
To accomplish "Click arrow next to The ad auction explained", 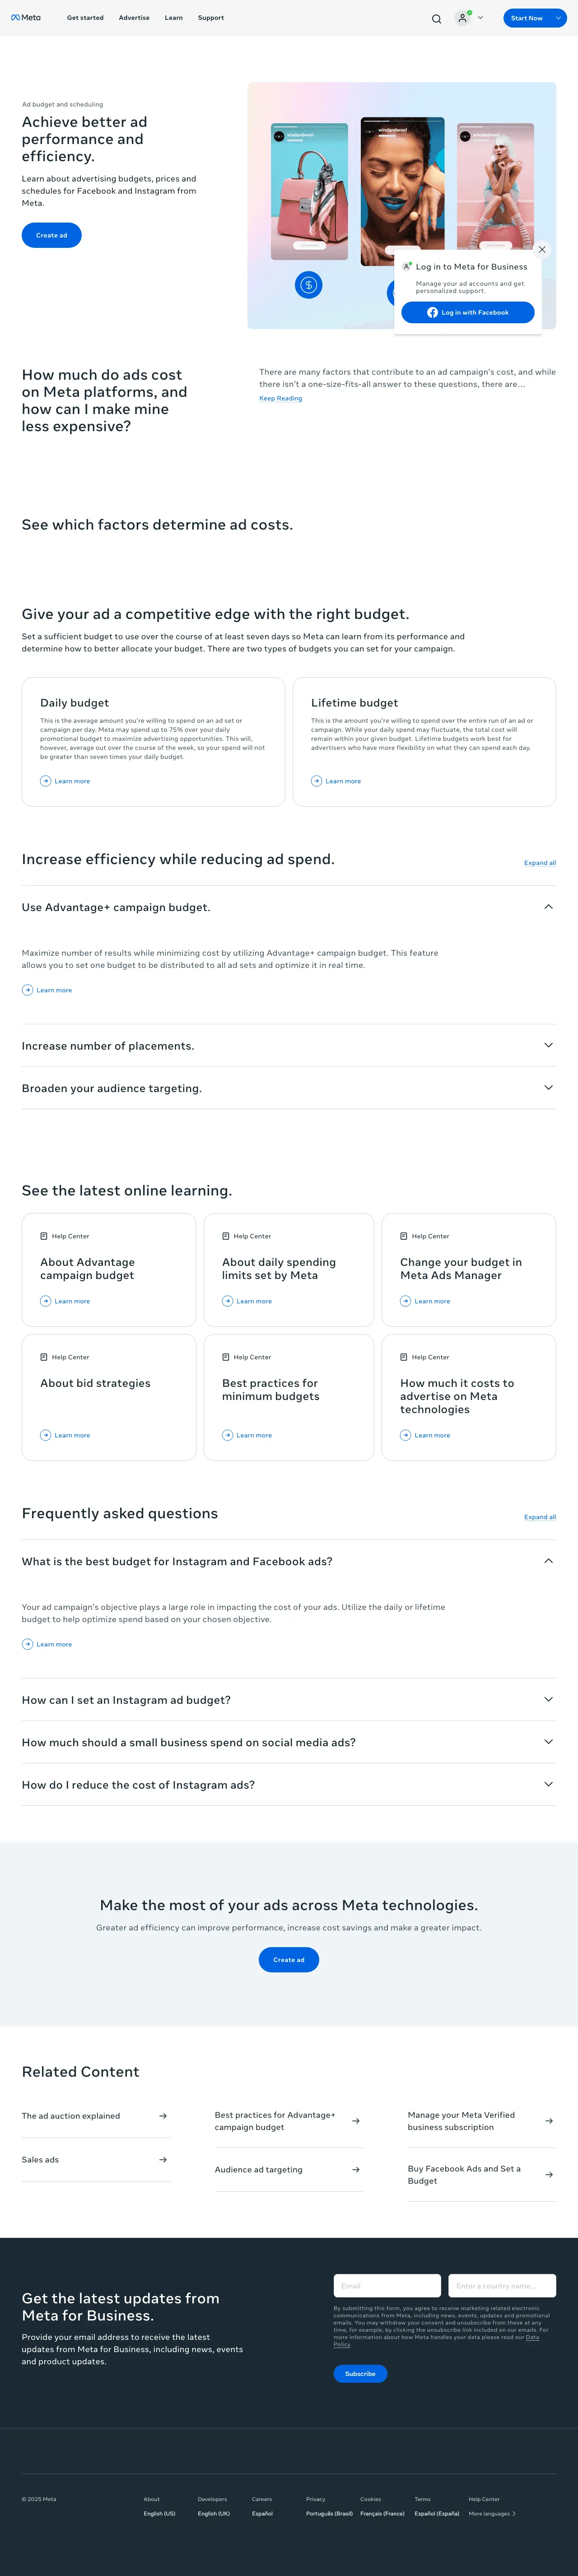I will [163, 2116].
